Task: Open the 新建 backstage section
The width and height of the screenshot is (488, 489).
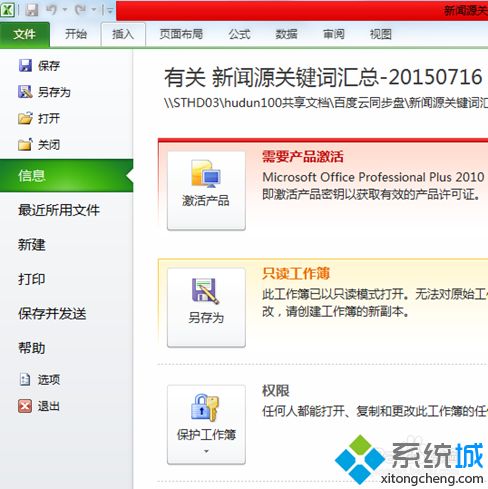Action: pos(32,245)
